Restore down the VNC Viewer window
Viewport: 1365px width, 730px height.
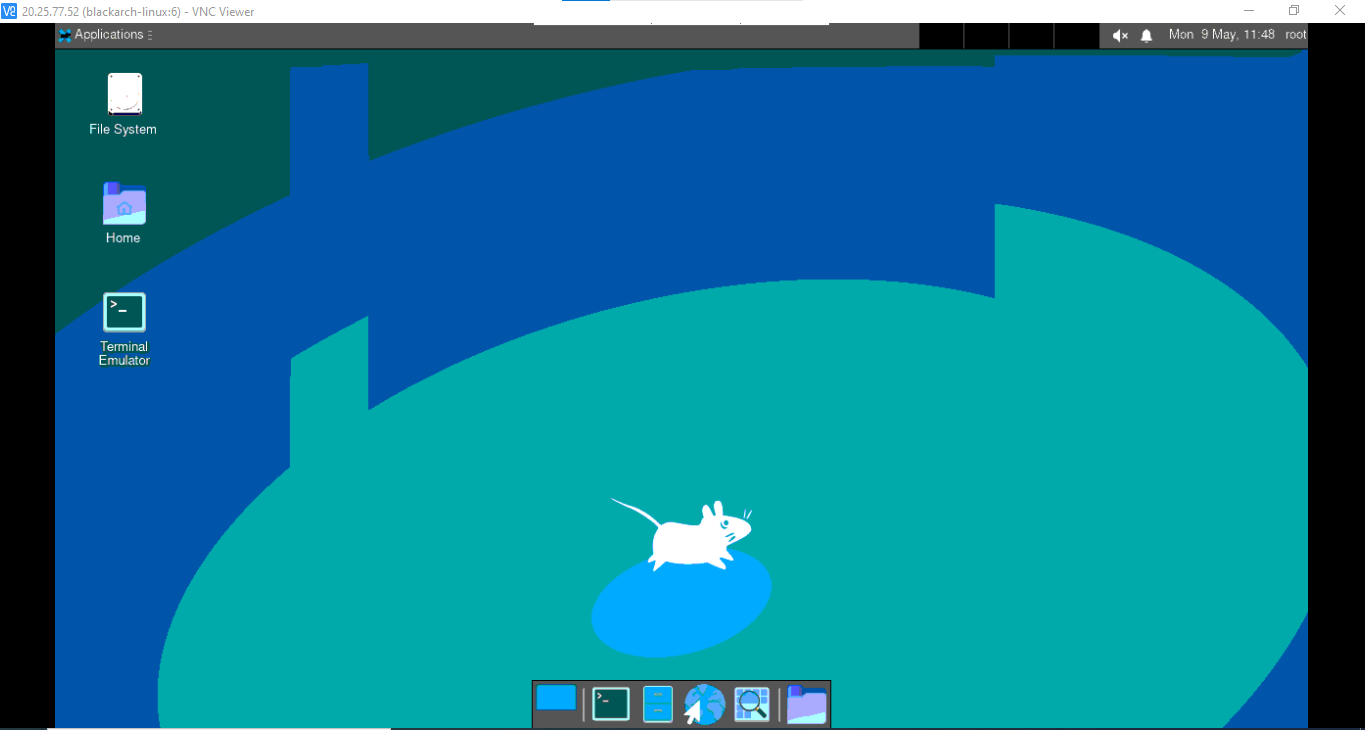click(x=1294, y=11)
